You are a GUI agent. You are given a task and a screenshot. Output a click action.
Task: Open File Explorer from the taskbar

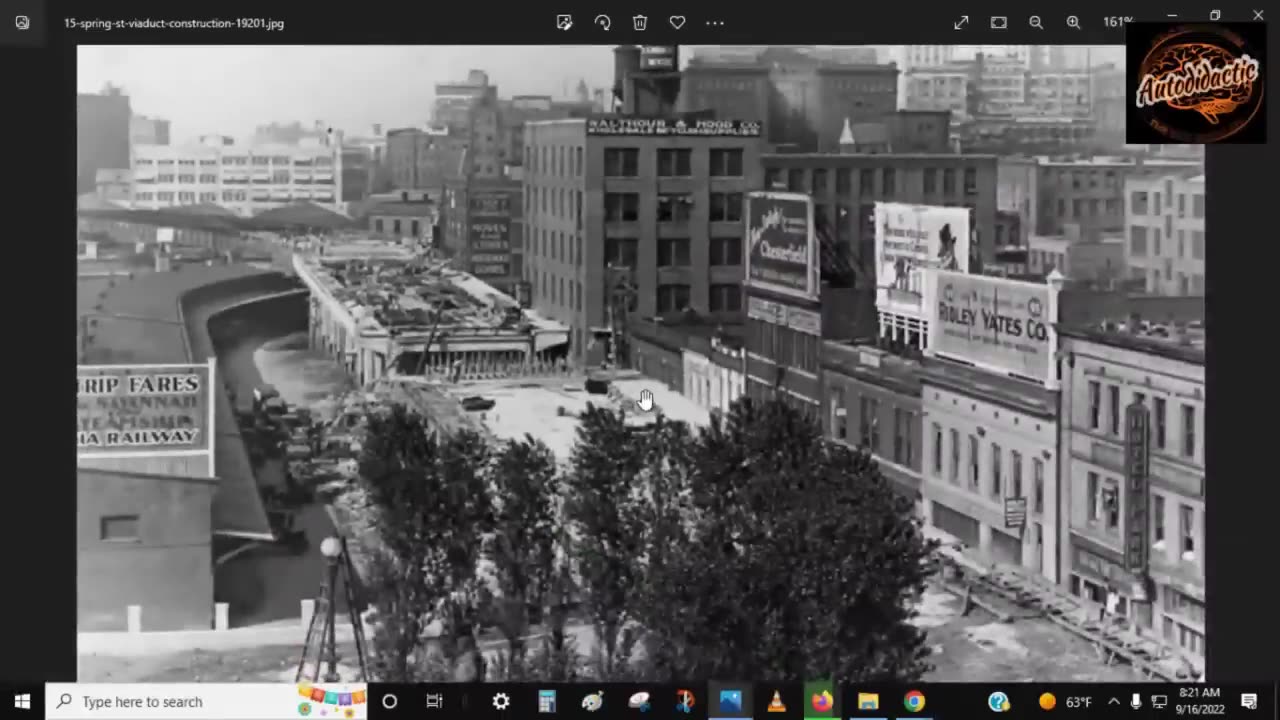pos(868,701)
